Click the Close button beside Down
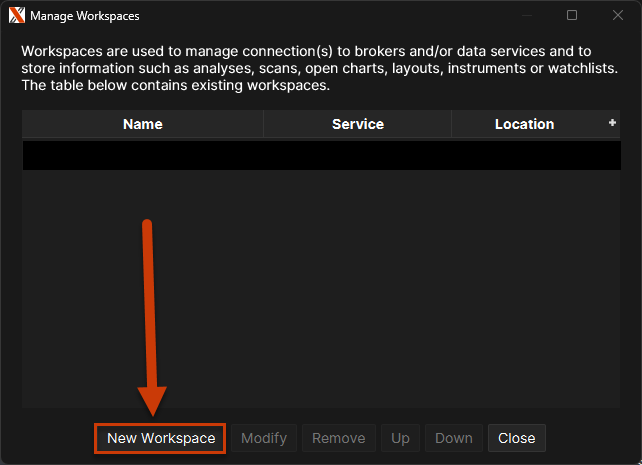The image size is (642, 465). point(516,438)
